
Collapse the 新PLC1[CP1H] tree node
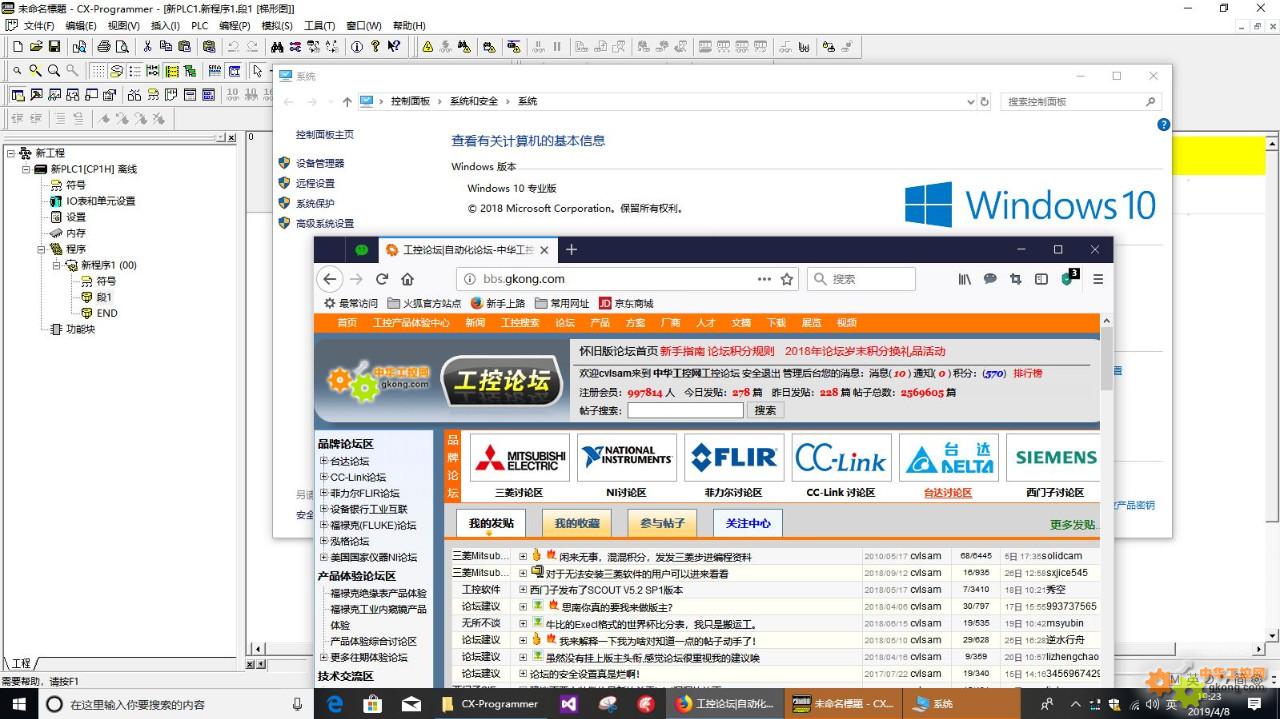pos(26,169)
